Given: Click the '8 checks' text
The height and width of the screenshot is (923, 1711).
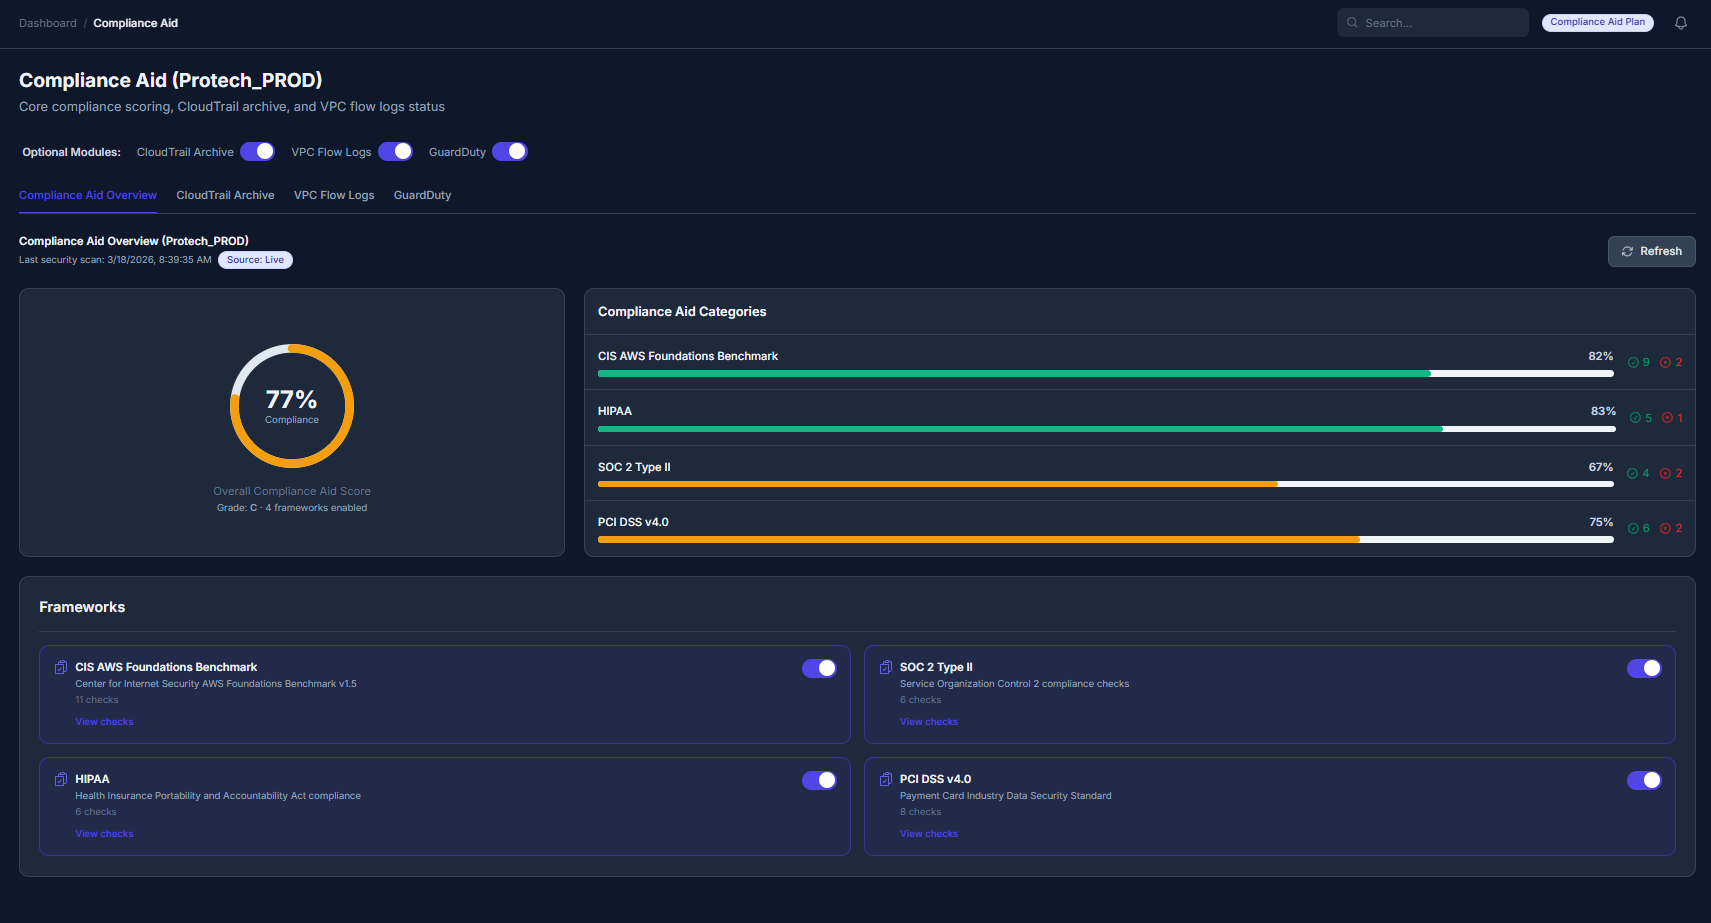Looking at the screenshot, I should [921, 812].
